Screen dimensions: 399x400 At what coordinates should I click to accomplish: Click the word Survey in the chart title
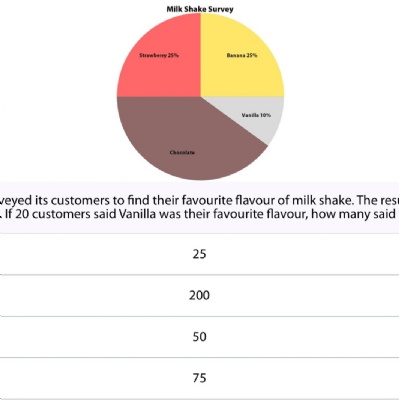tap(220, 9)
